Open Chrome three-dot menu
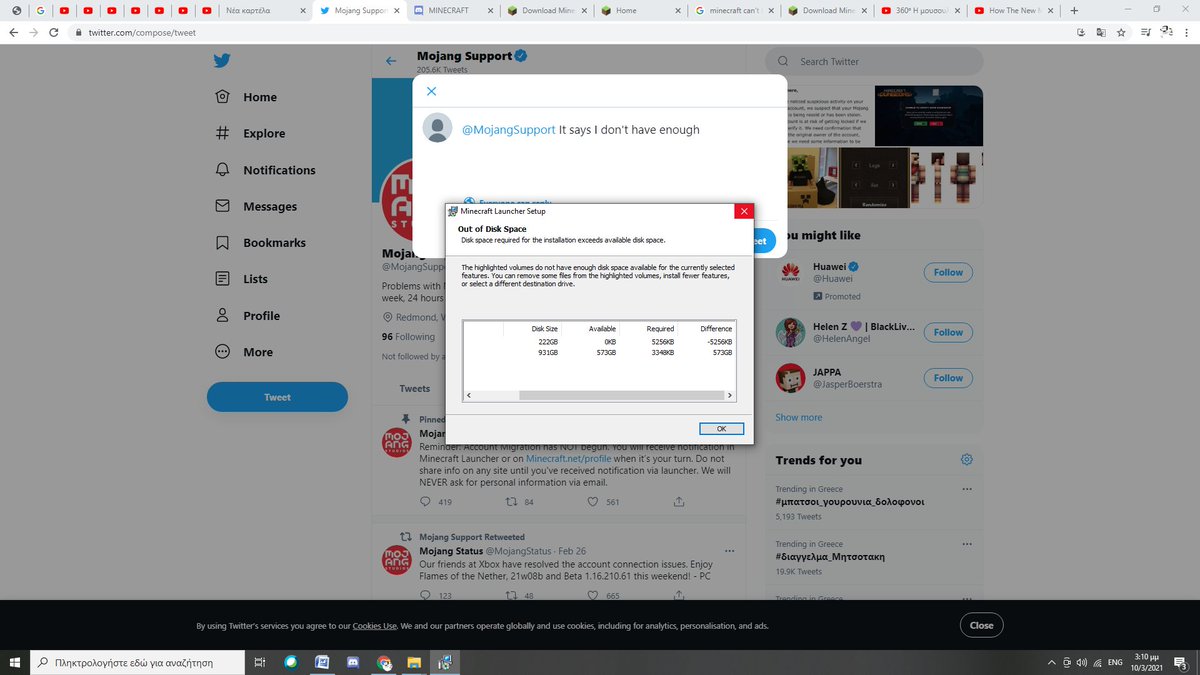Viewport: 1200px width, 675px height. point(1188,32)
